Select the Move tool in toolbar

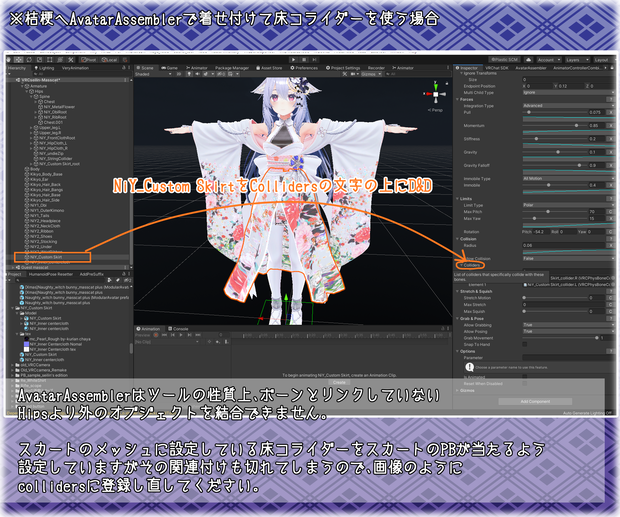[19, 60]
